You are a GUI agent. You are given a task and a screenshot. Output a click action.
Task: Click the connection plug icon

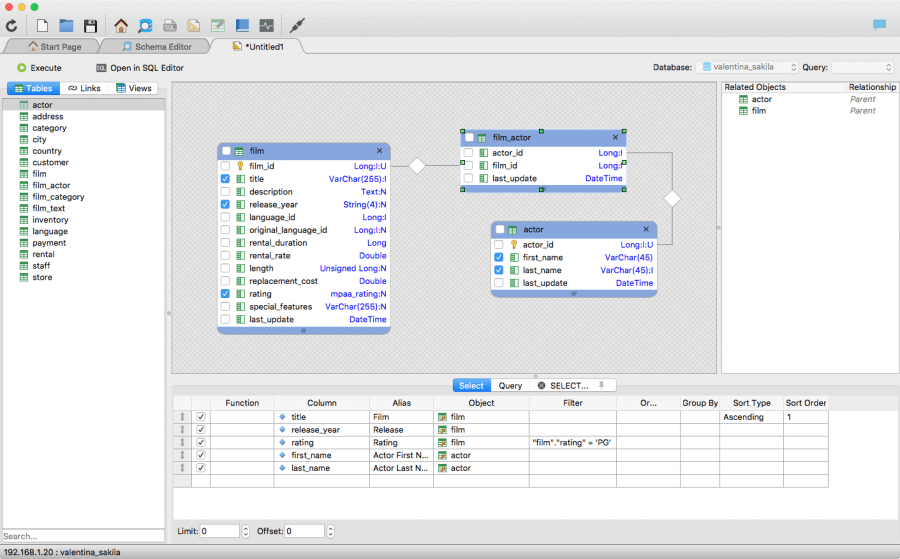coord(297,26)
